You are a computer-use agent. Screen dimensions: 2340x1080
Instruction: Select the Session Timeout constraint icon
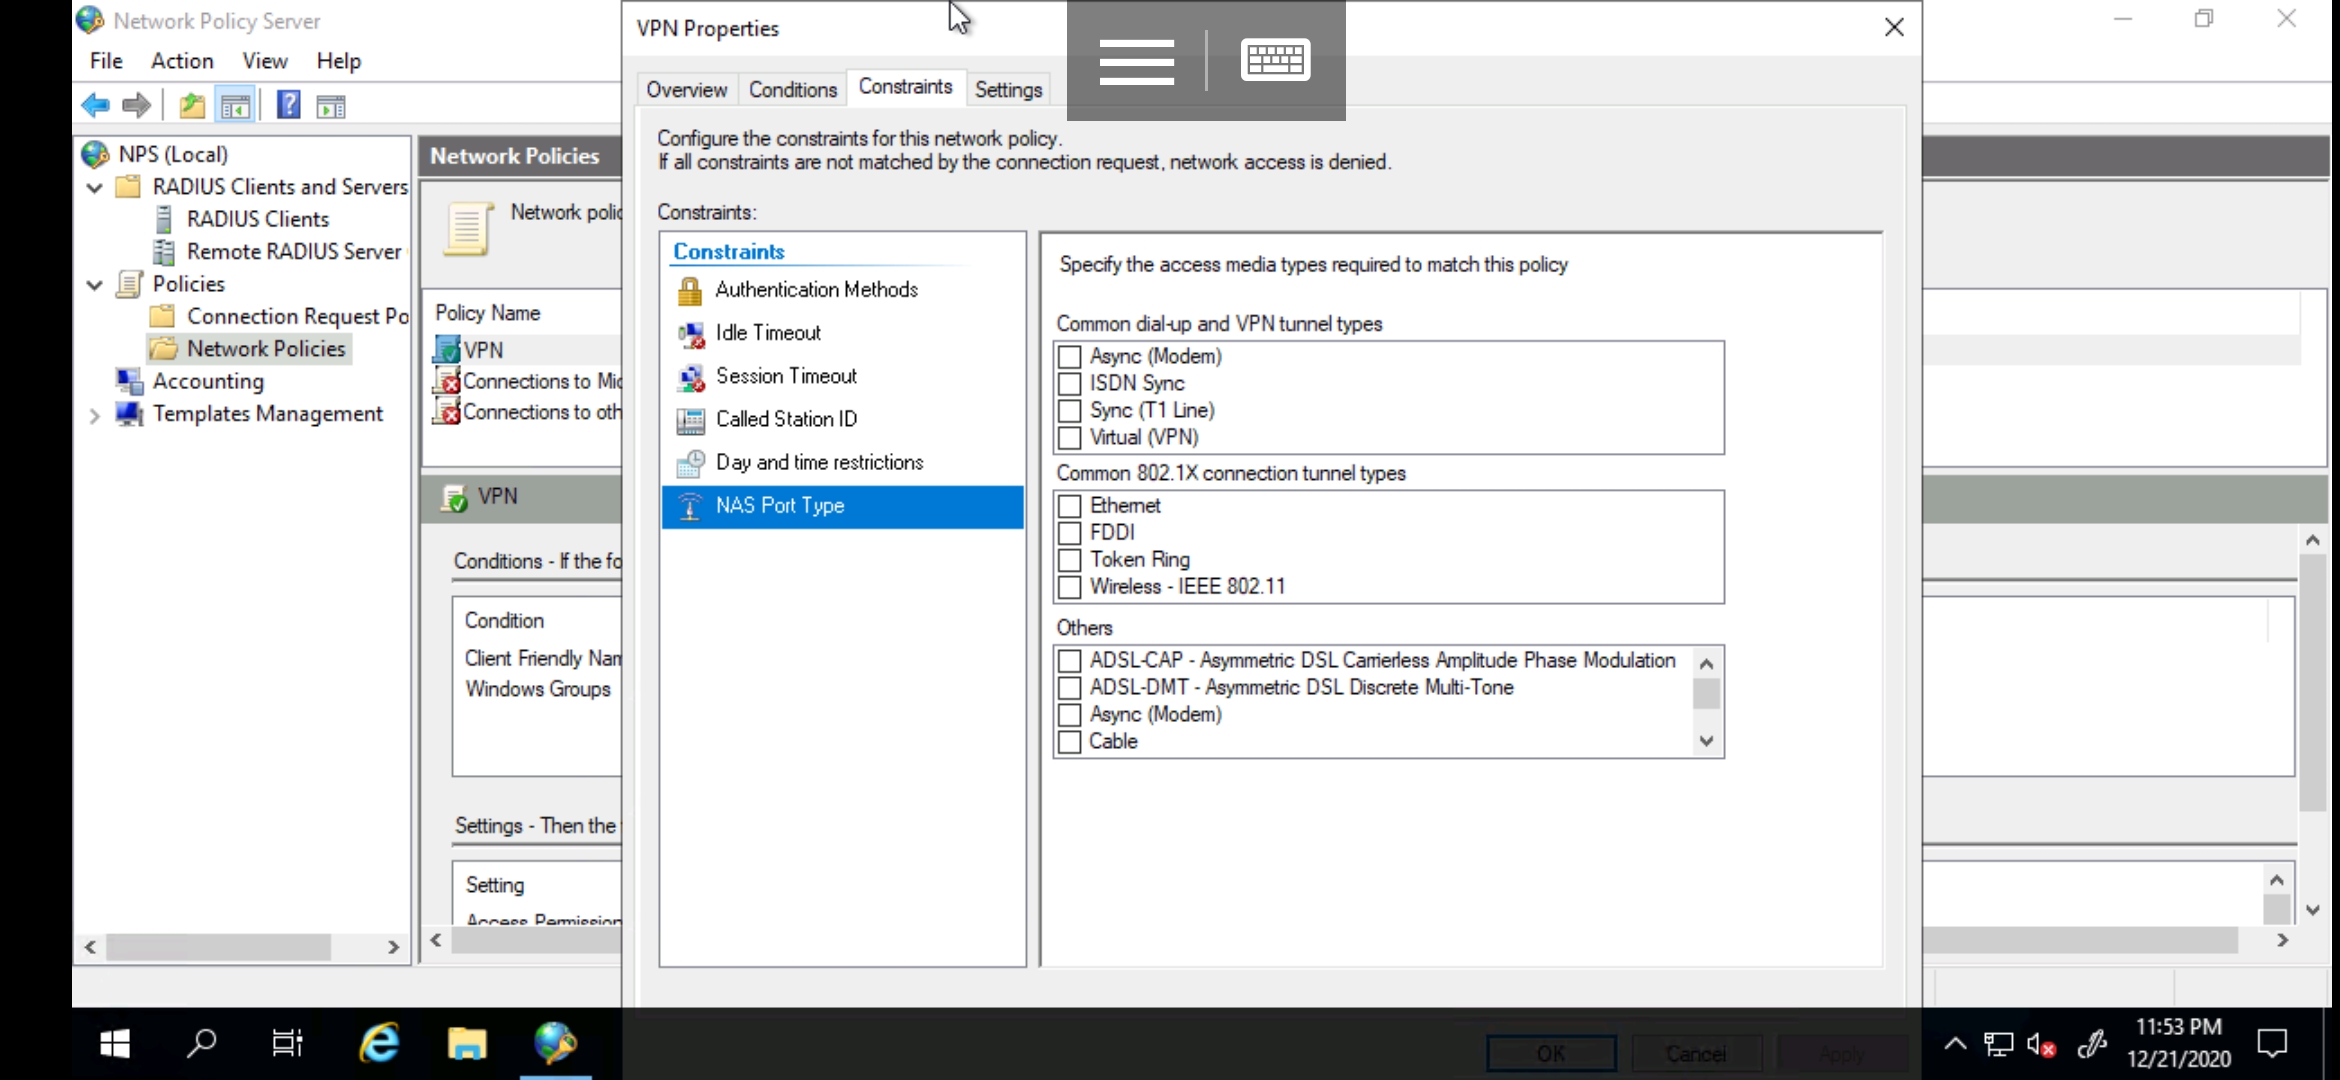(690, 377)
